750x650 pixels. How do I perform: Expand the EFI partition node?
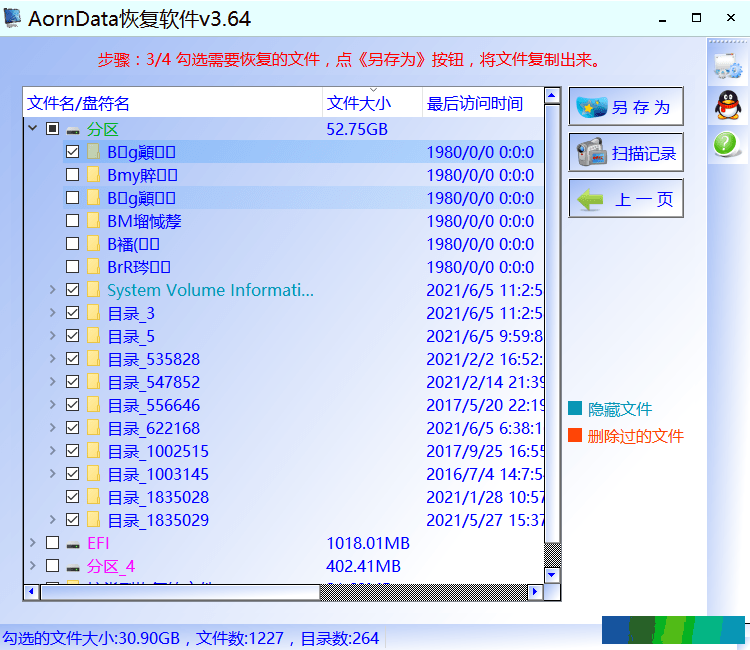point(33,542)
